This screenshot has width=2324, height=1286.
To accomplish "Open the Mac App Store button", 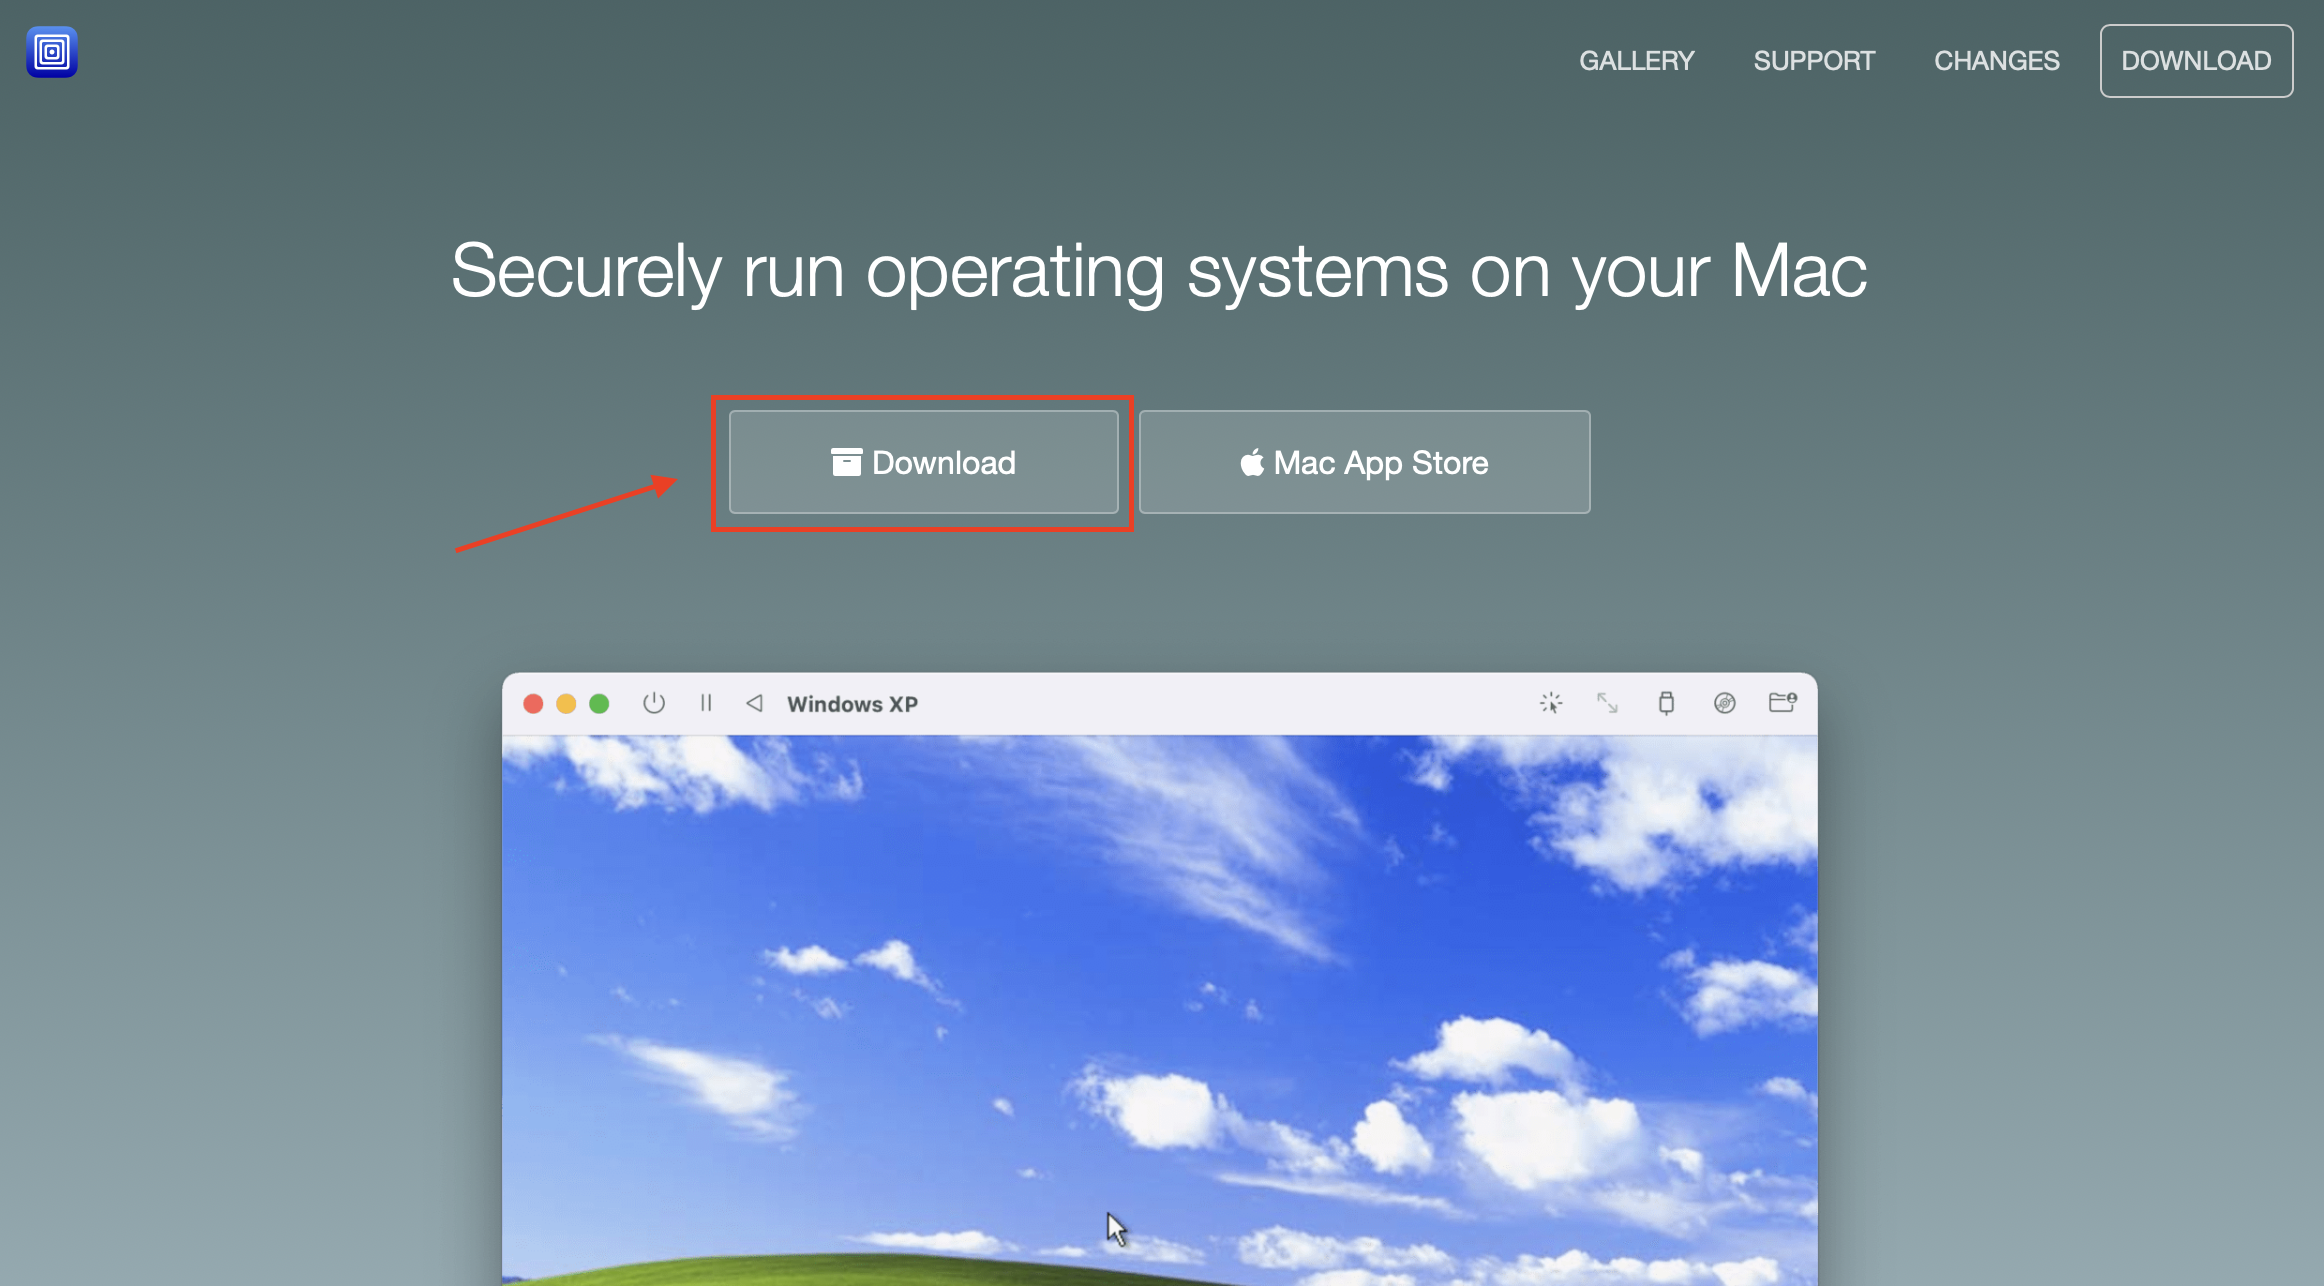I will [x=1364, y=463].
